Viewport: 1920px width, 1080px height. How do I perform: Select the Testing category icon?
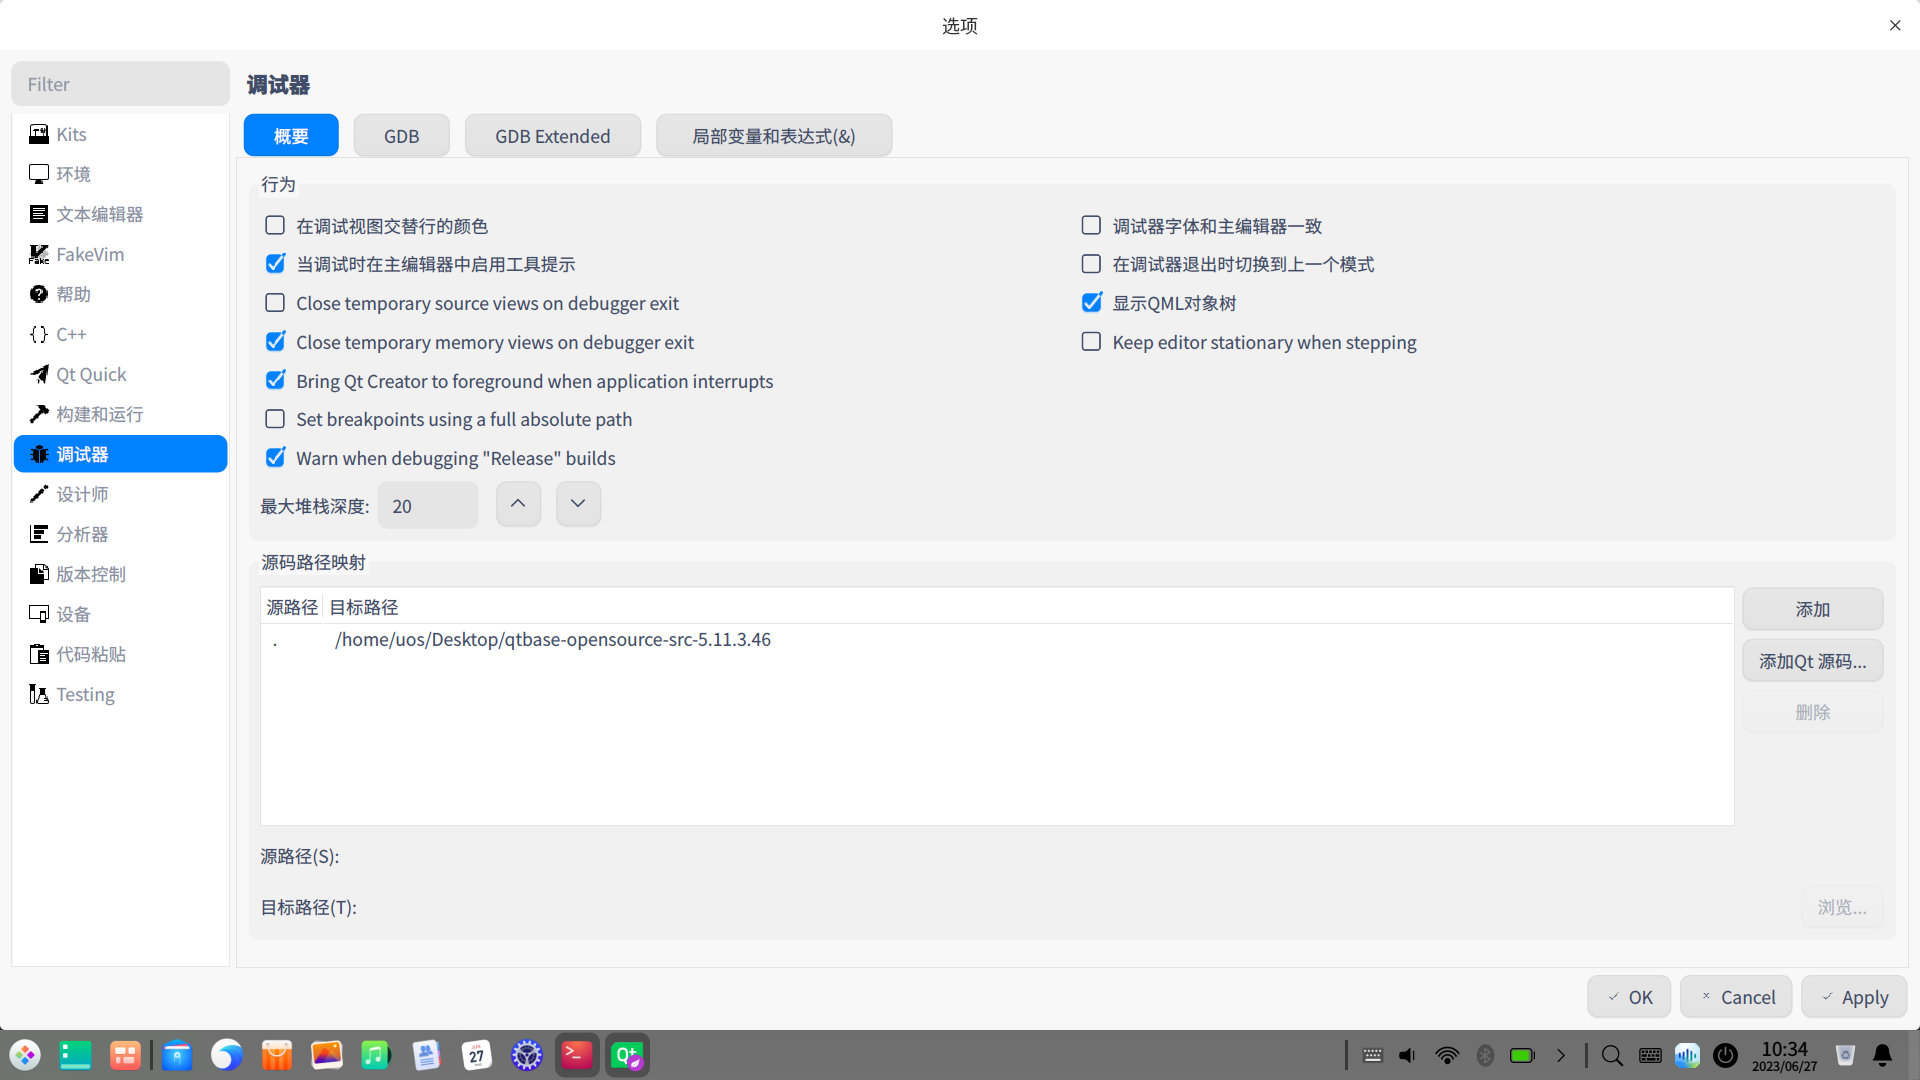coord(39,694)
